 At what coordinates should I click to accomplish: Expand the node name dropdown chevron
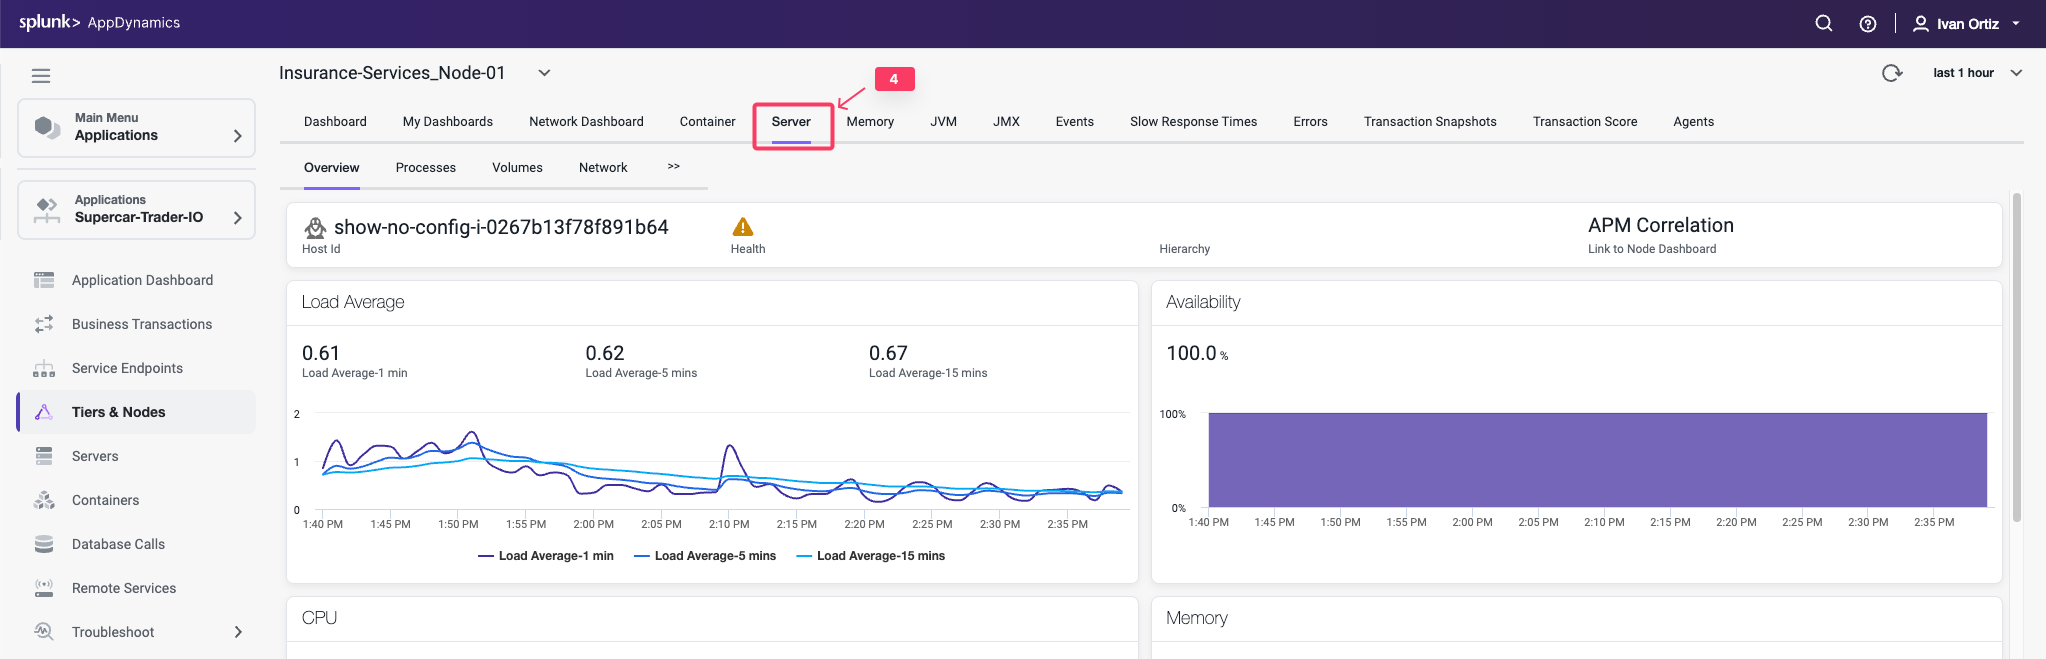(544, 73)
